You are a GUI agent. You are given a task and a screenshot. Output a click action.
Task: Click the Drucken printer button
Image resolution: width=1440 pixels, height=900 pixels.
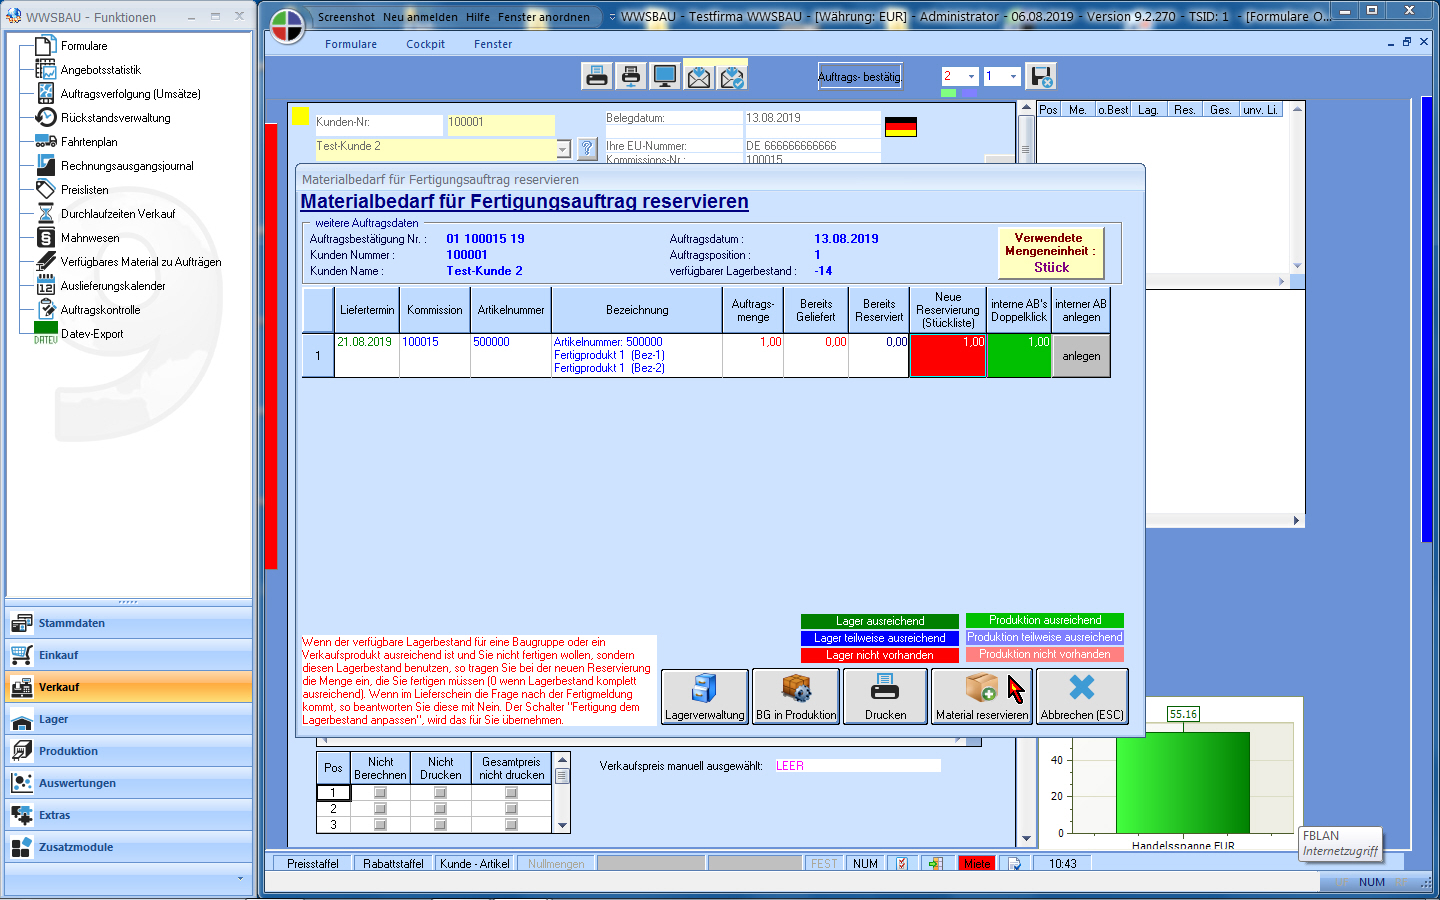point(885,697)
